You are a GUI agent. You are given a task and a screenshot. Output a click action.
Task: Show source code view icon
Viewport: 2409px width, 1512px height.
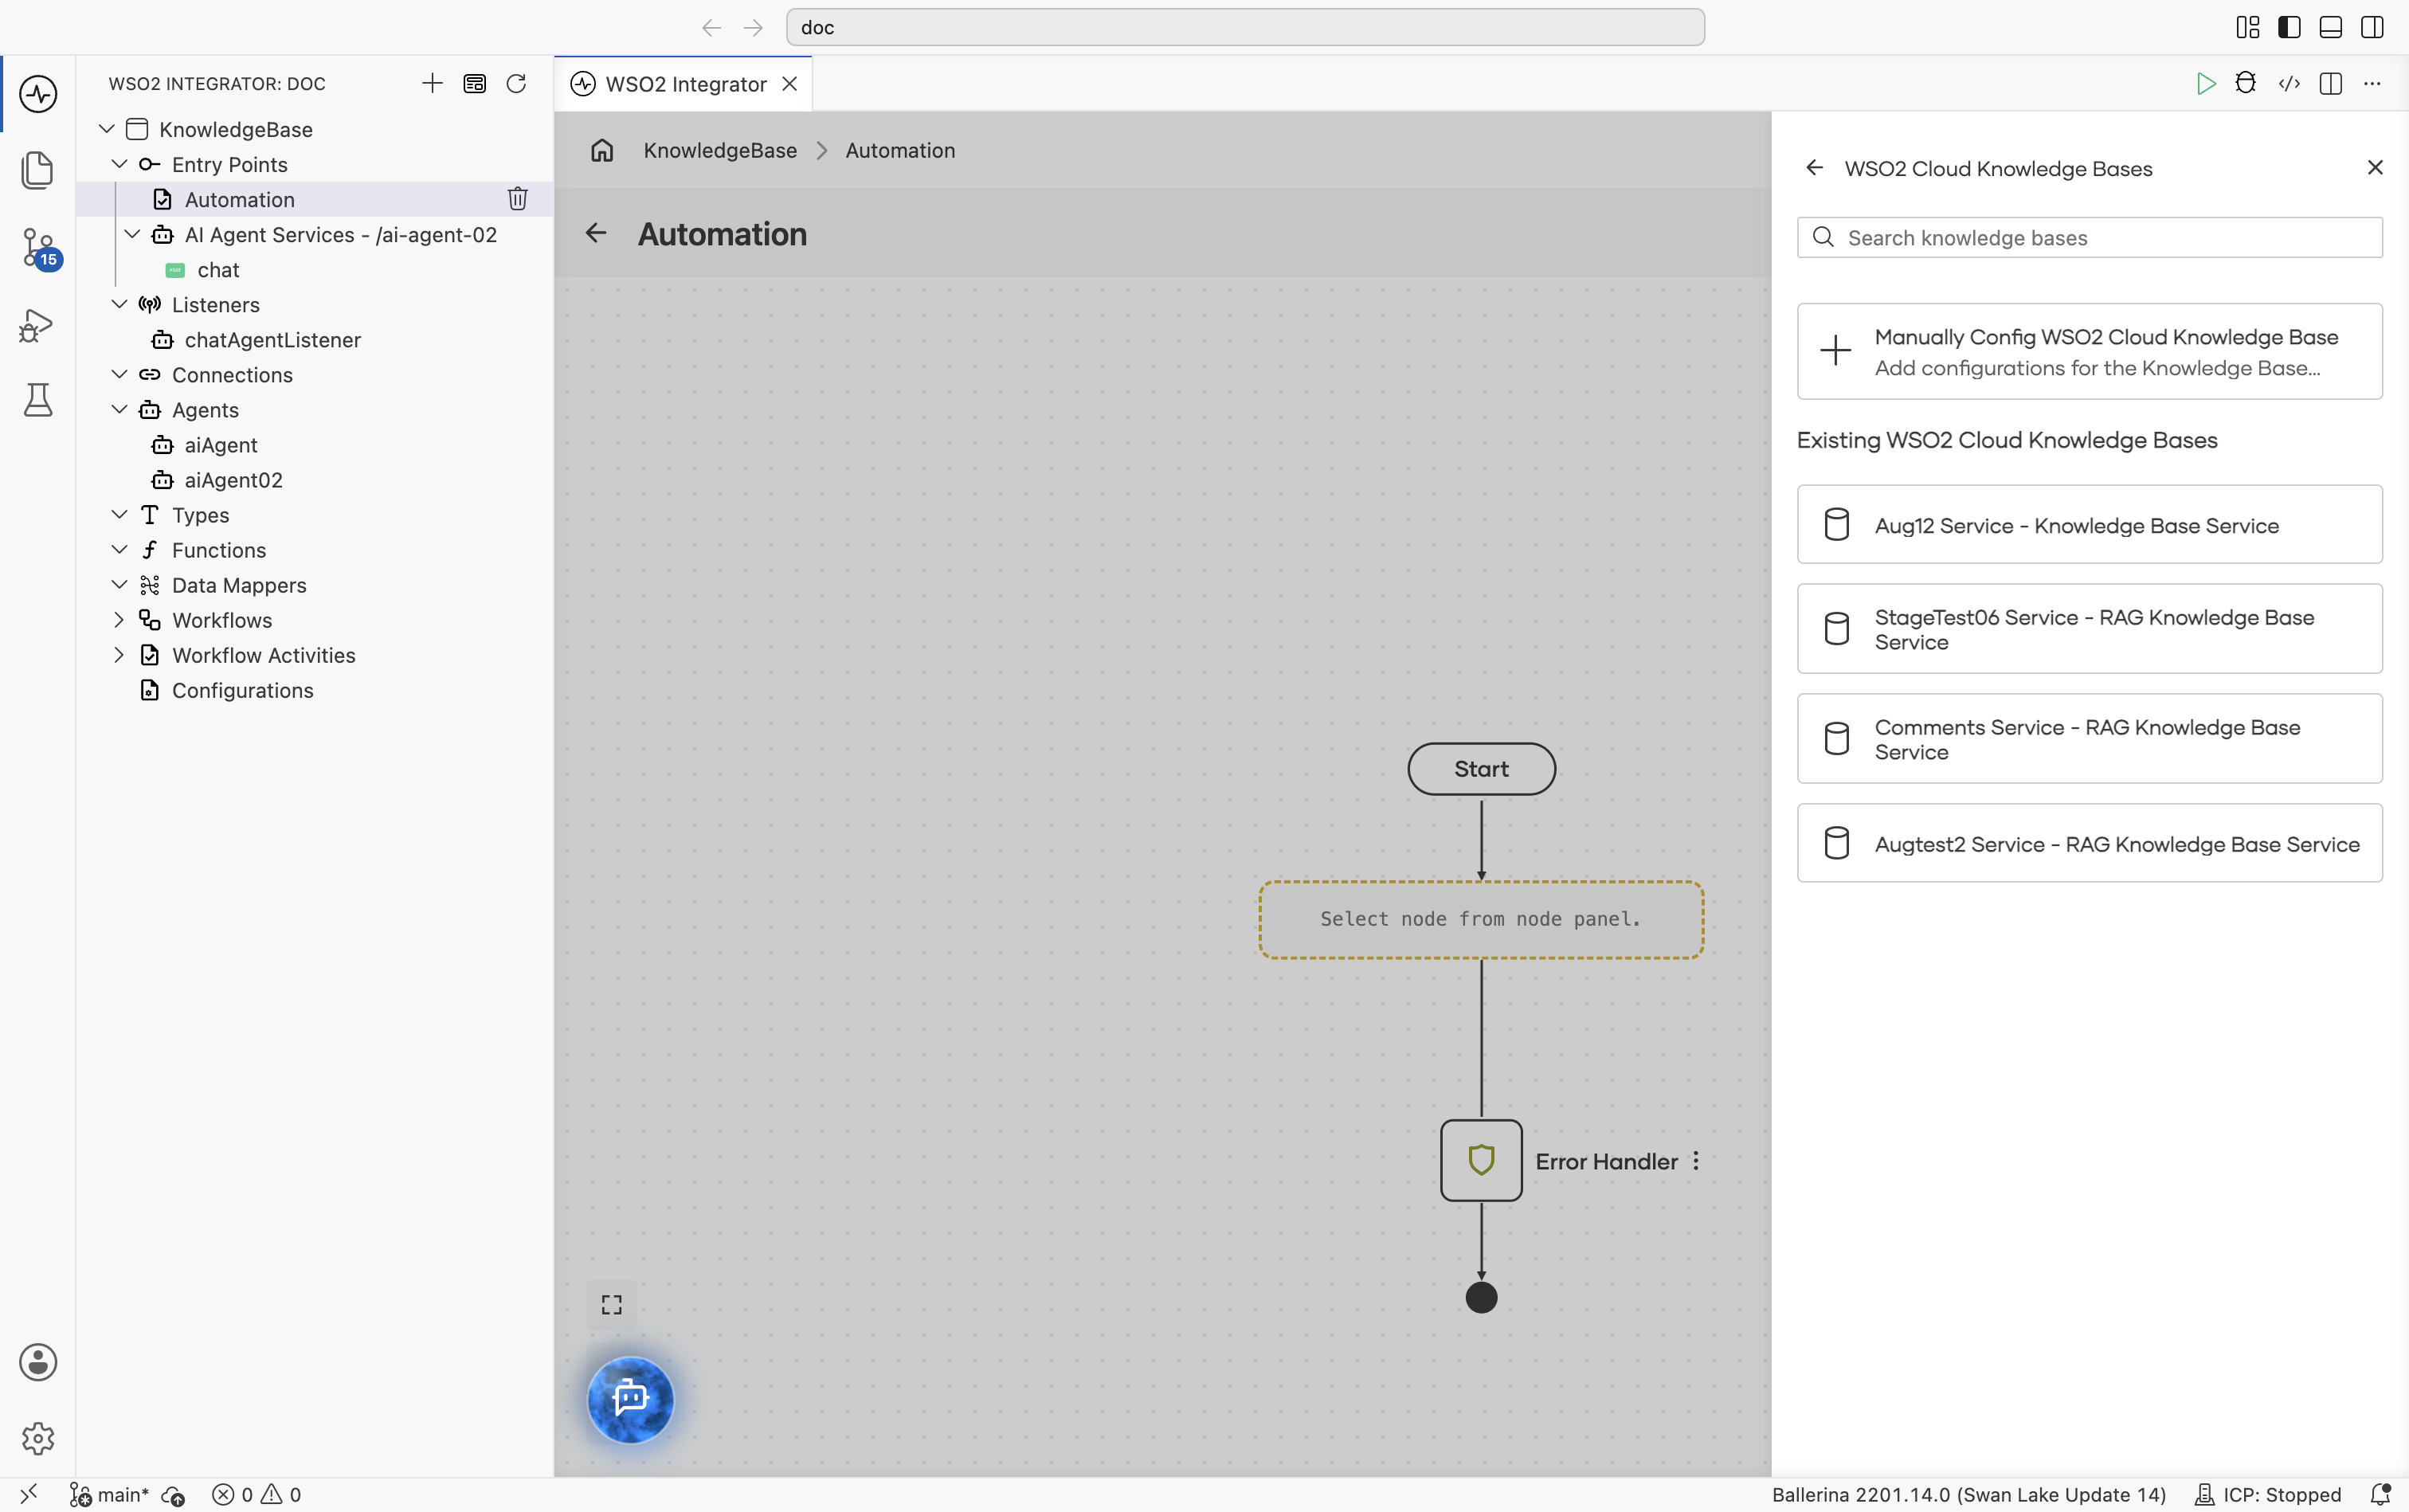[2289, 84]
